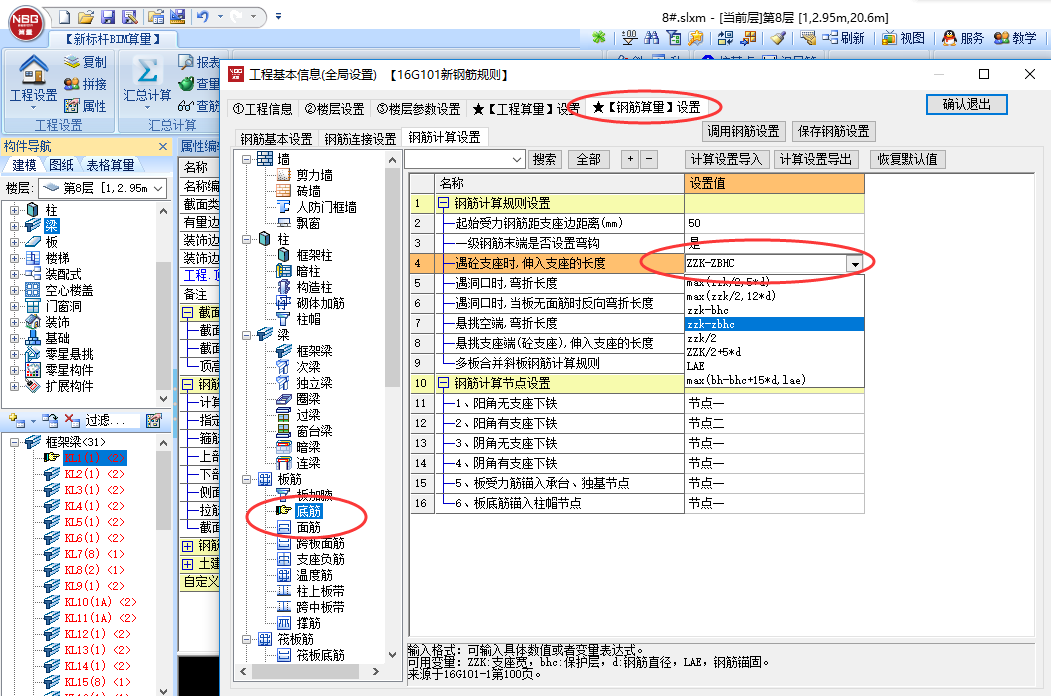Click the brush cleanup icon in the toolbar
Viewport: 1051px width, 696px height.
pos(778,38)
